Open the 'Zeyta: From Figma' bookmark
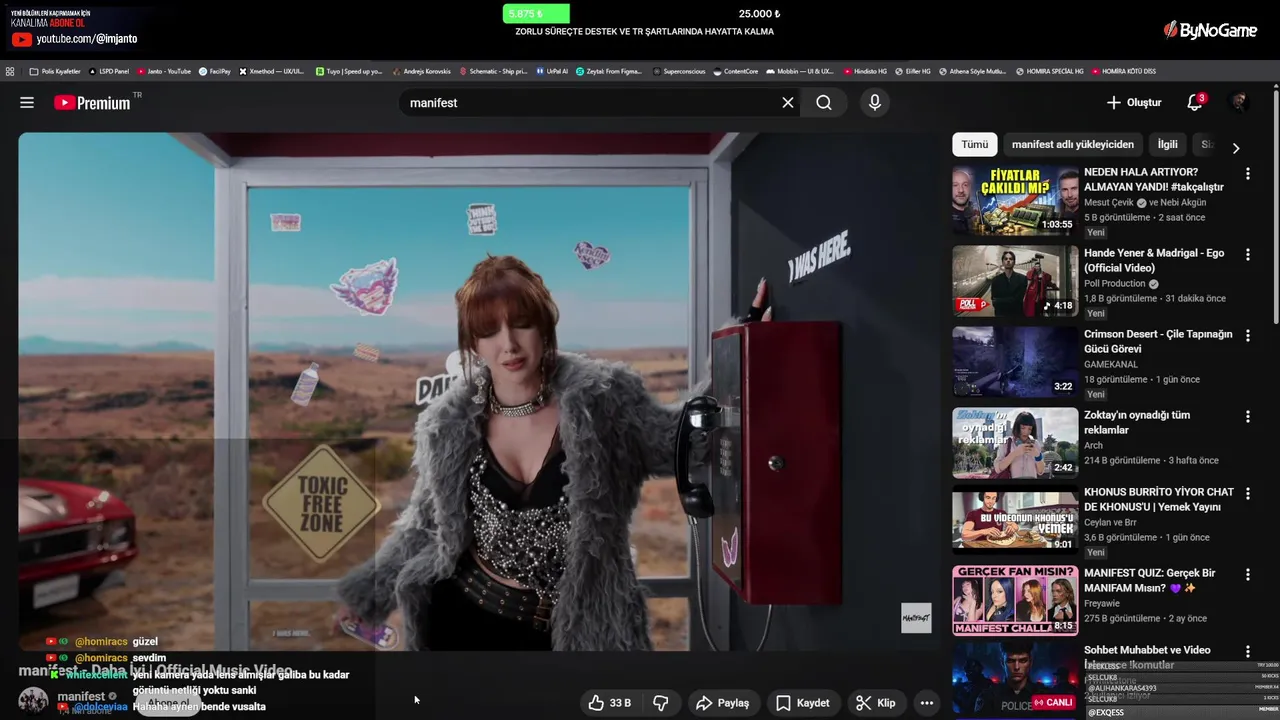1280x720 pixels. 610,72
